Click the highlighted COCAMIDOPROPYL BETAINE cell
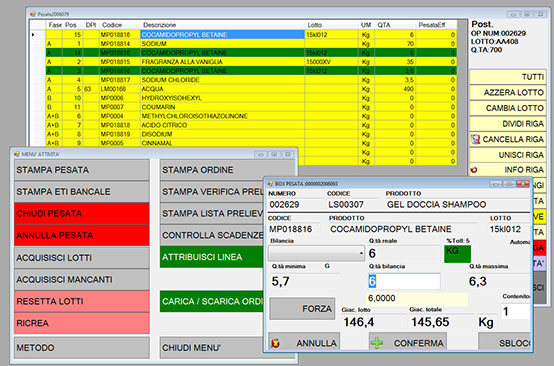Viewport: 554px width, 366px height. coord(223,35)
